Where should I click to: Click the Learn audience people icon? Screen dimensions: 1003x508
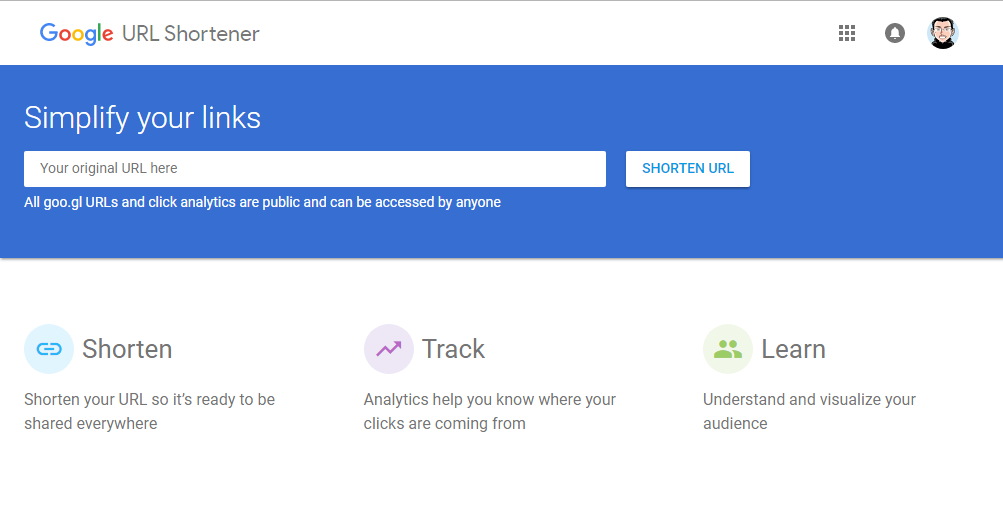[728, 349]
